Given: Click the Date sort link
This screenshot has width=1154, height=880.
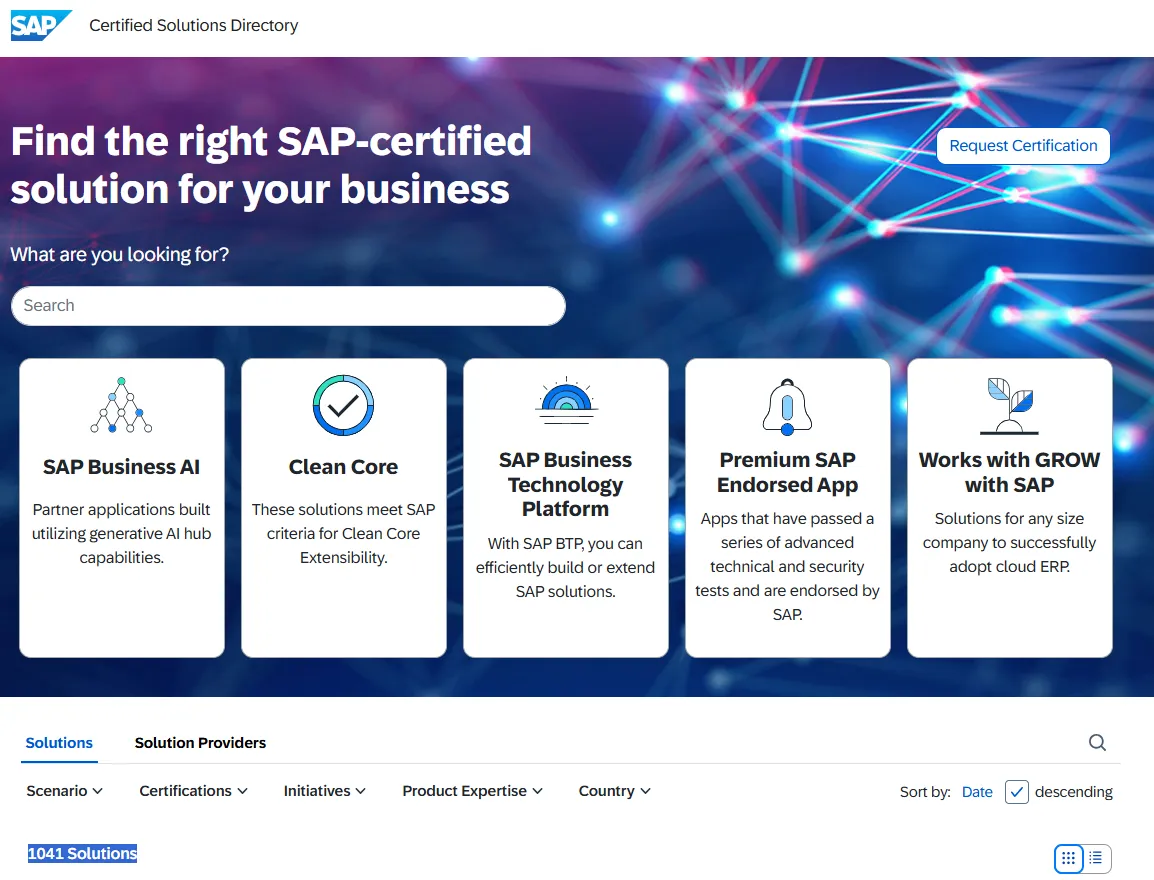Looking at the screenshot, I should click(x=977, y=792).
